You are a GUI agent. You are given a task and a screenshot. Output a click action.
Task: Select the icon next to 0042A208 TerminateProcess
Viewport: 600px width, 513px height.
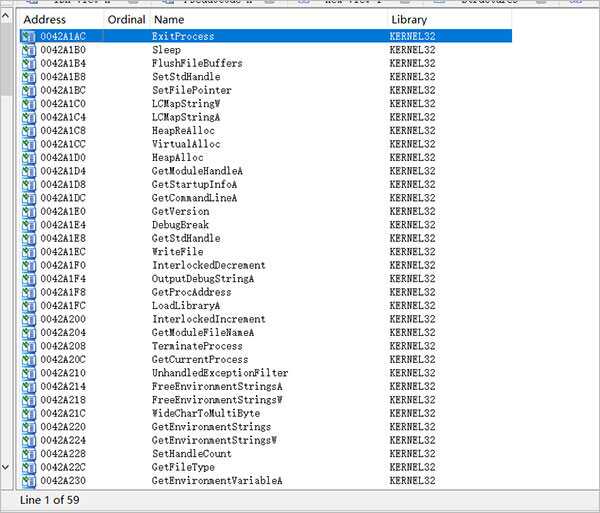(29, 346)
